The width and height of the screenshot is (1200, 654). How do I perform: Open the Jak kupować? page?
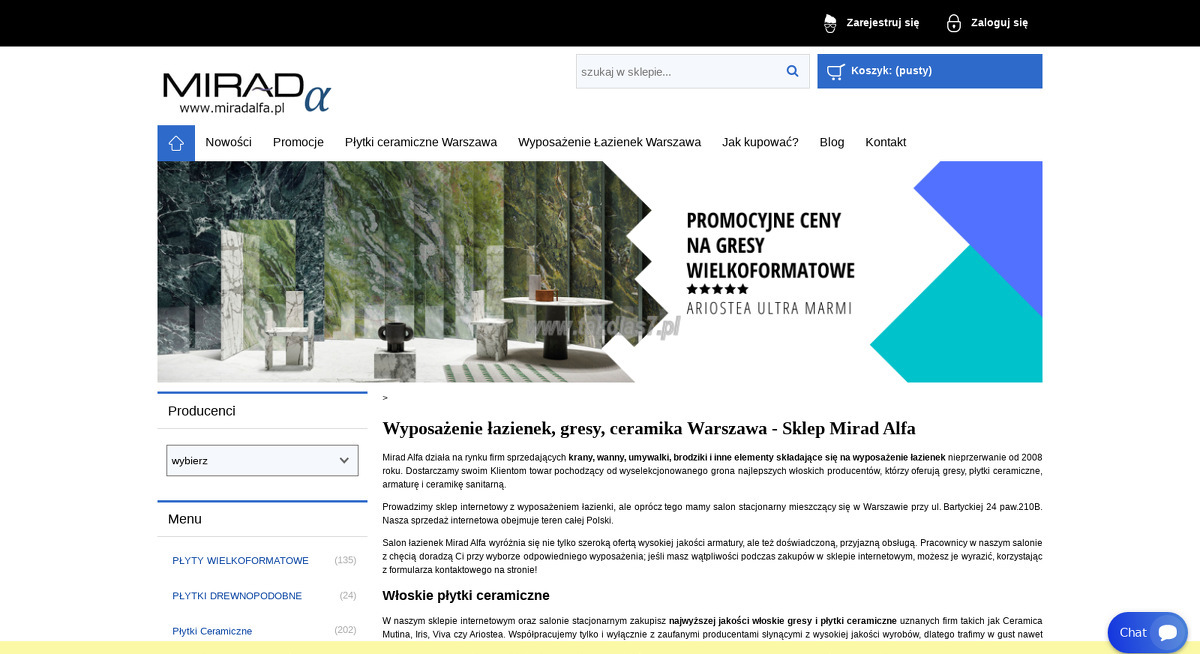click(x=760, y=142)
